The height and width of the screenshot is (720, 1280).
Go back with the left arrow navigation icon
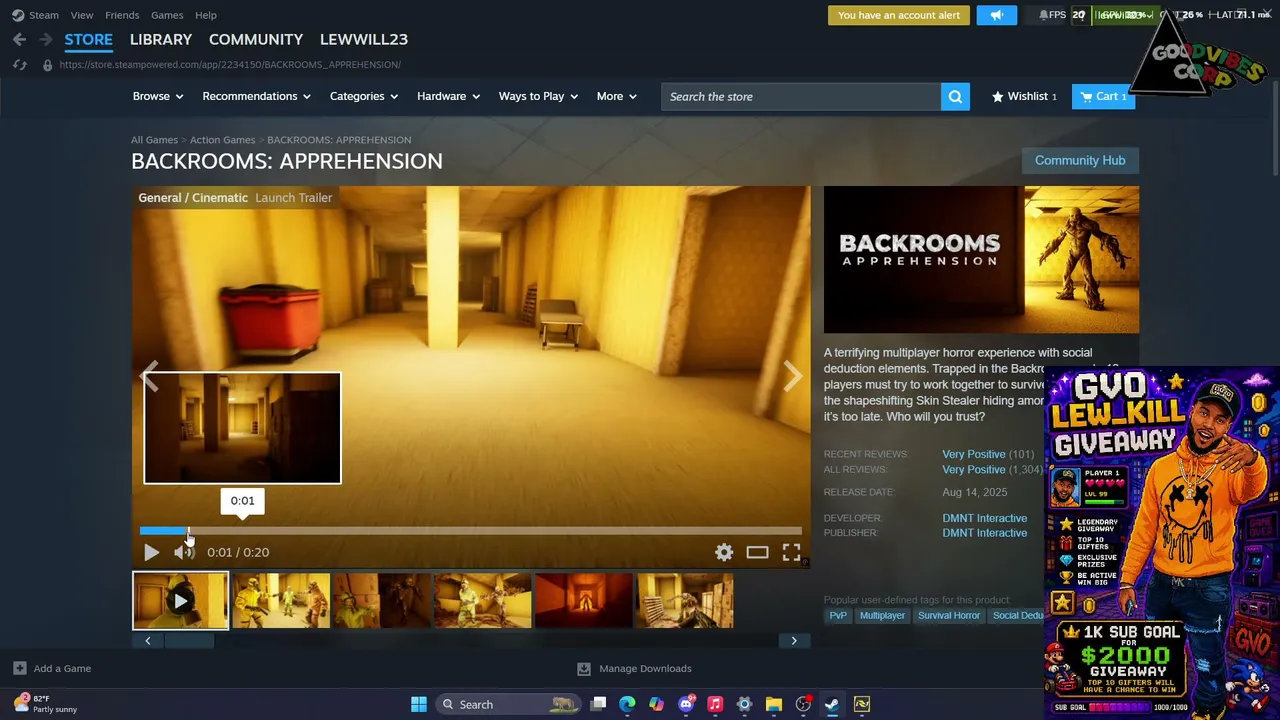click(x=19, y=39)
